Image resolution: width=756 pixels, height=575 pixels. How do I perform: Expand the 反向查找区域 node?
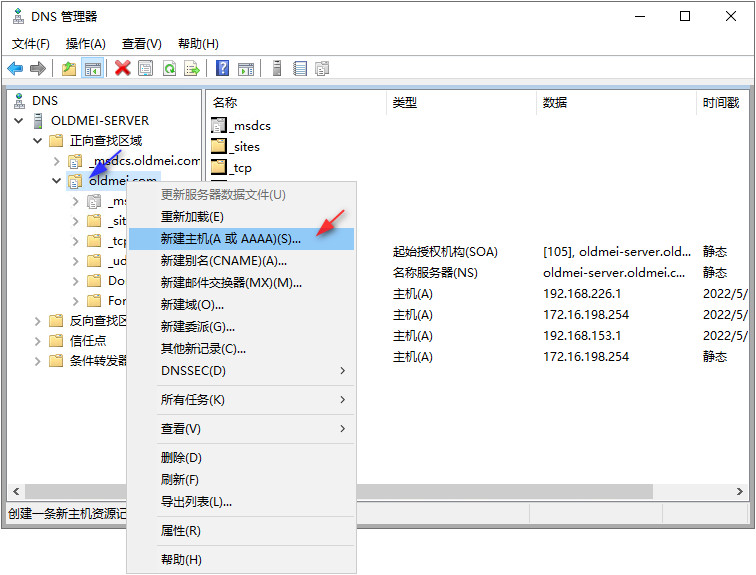point(38,321)
